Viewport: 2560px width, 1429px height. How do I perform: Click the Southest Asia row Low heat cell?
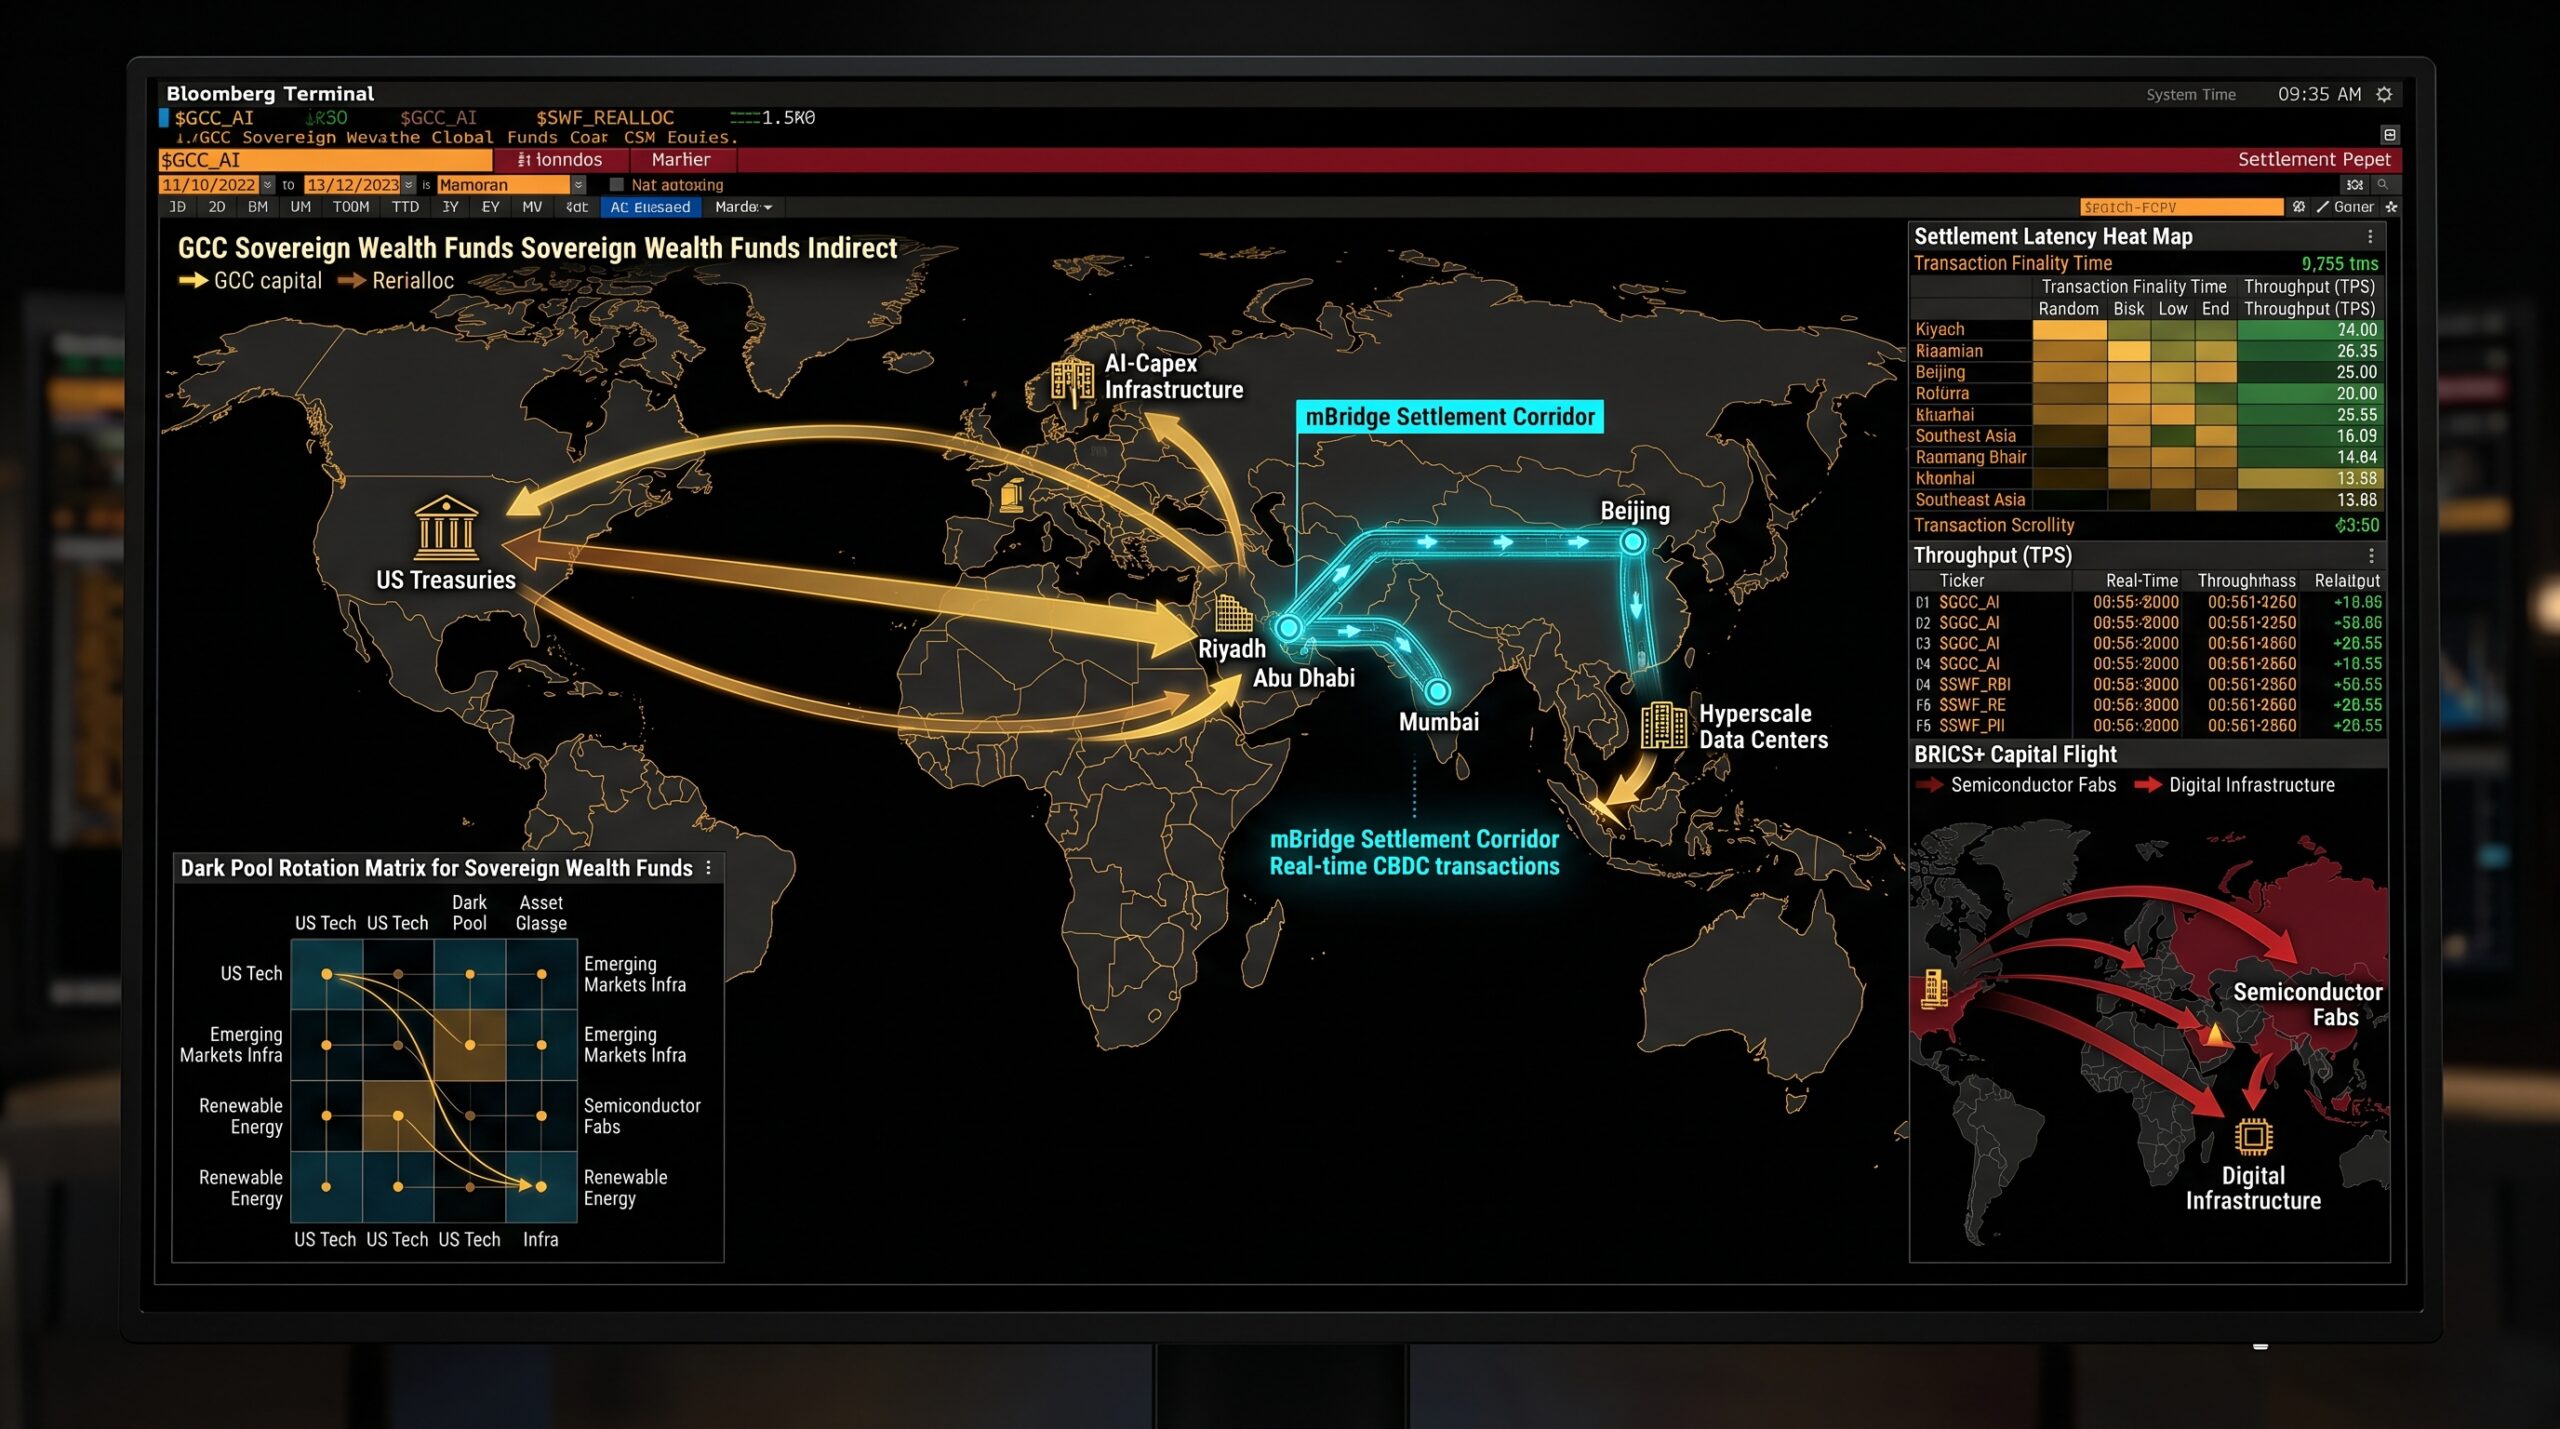tap(2173, 436)
